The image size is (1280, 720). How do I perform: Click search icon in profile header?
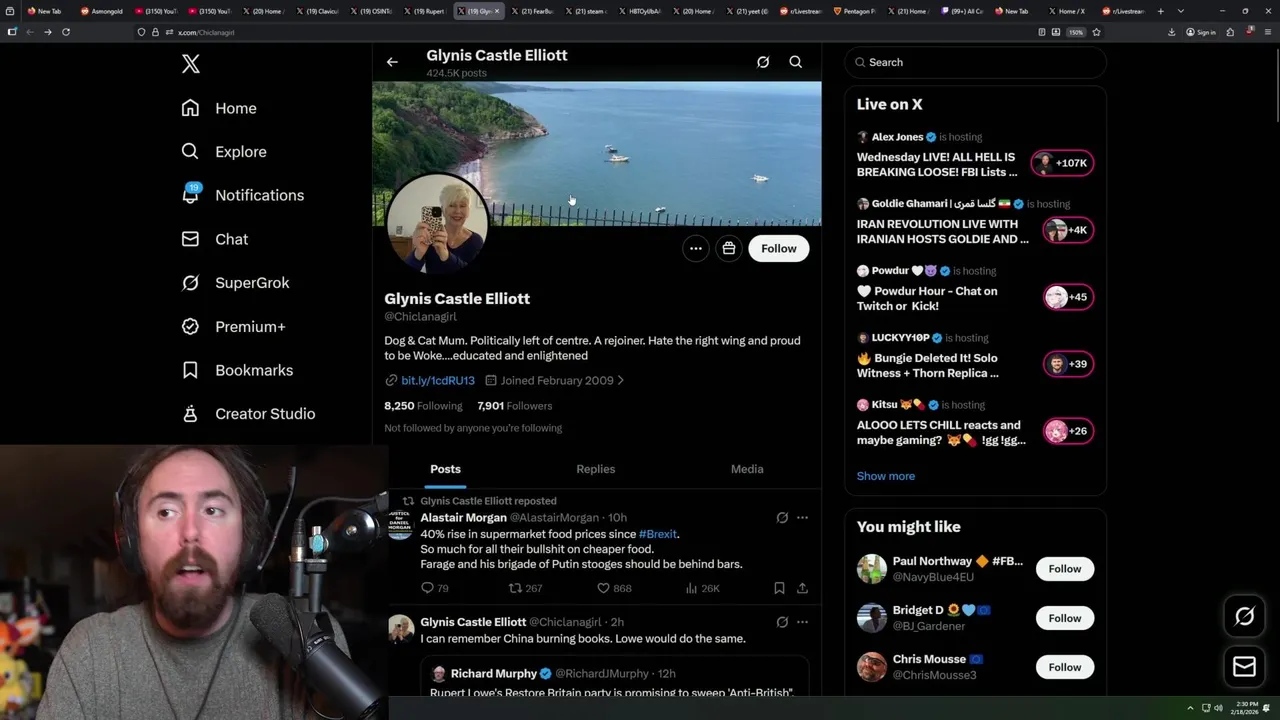coord(796,62)
